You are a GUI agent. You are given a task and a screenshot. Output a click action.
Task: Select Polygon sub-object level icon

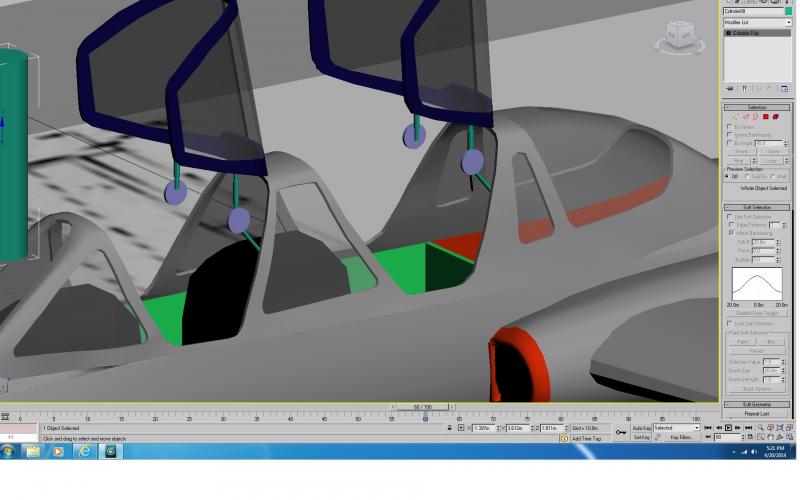click(x=765, y=116)
